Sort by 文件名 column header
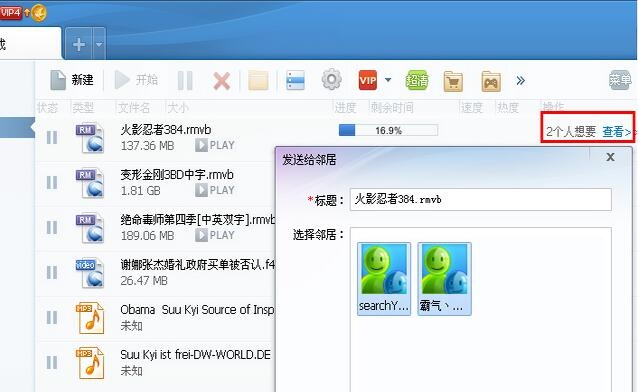 click(134, 108)
